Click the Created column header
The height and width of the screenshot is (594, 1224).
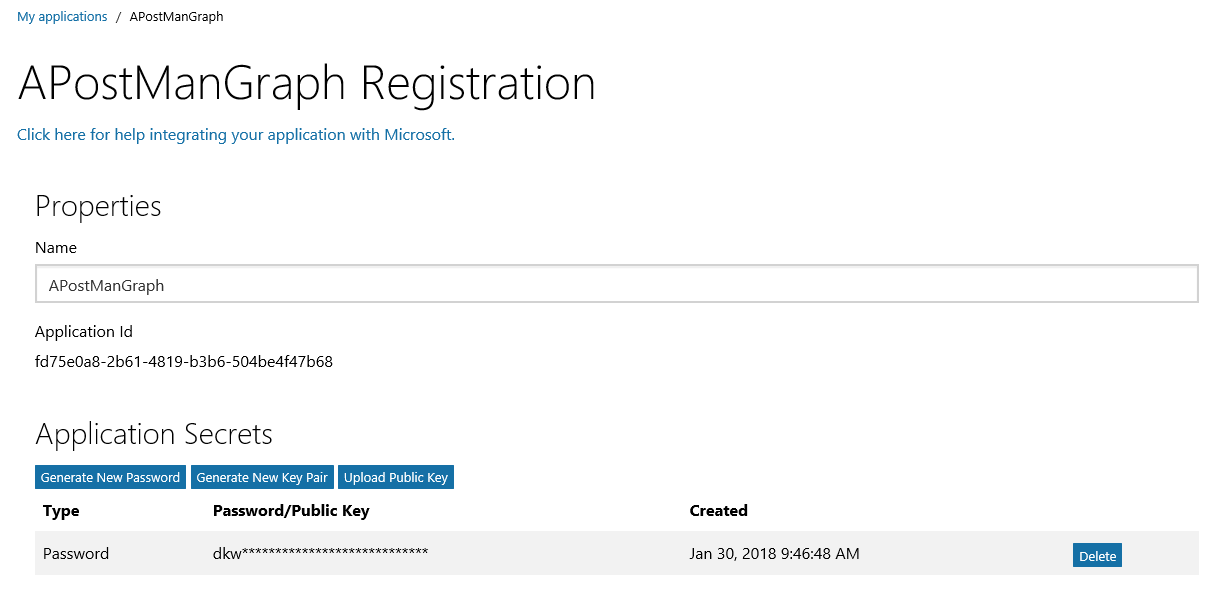pos(718,510)
